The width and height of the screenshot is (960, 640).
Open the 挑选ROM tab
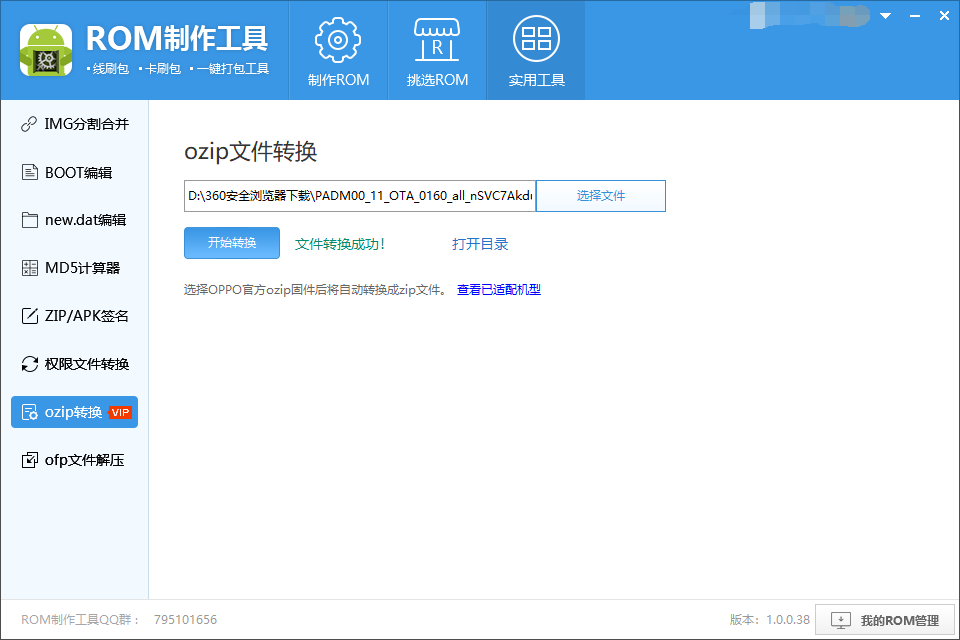437,50
